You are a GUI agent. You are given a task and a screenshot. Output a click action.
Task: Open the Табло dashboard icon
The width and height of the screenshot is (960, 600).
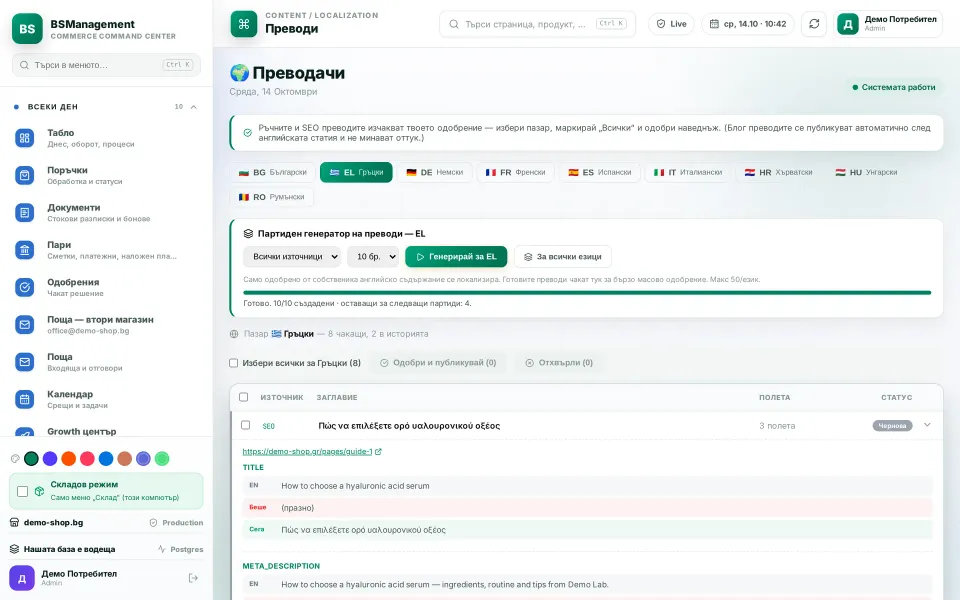(24, 138)
